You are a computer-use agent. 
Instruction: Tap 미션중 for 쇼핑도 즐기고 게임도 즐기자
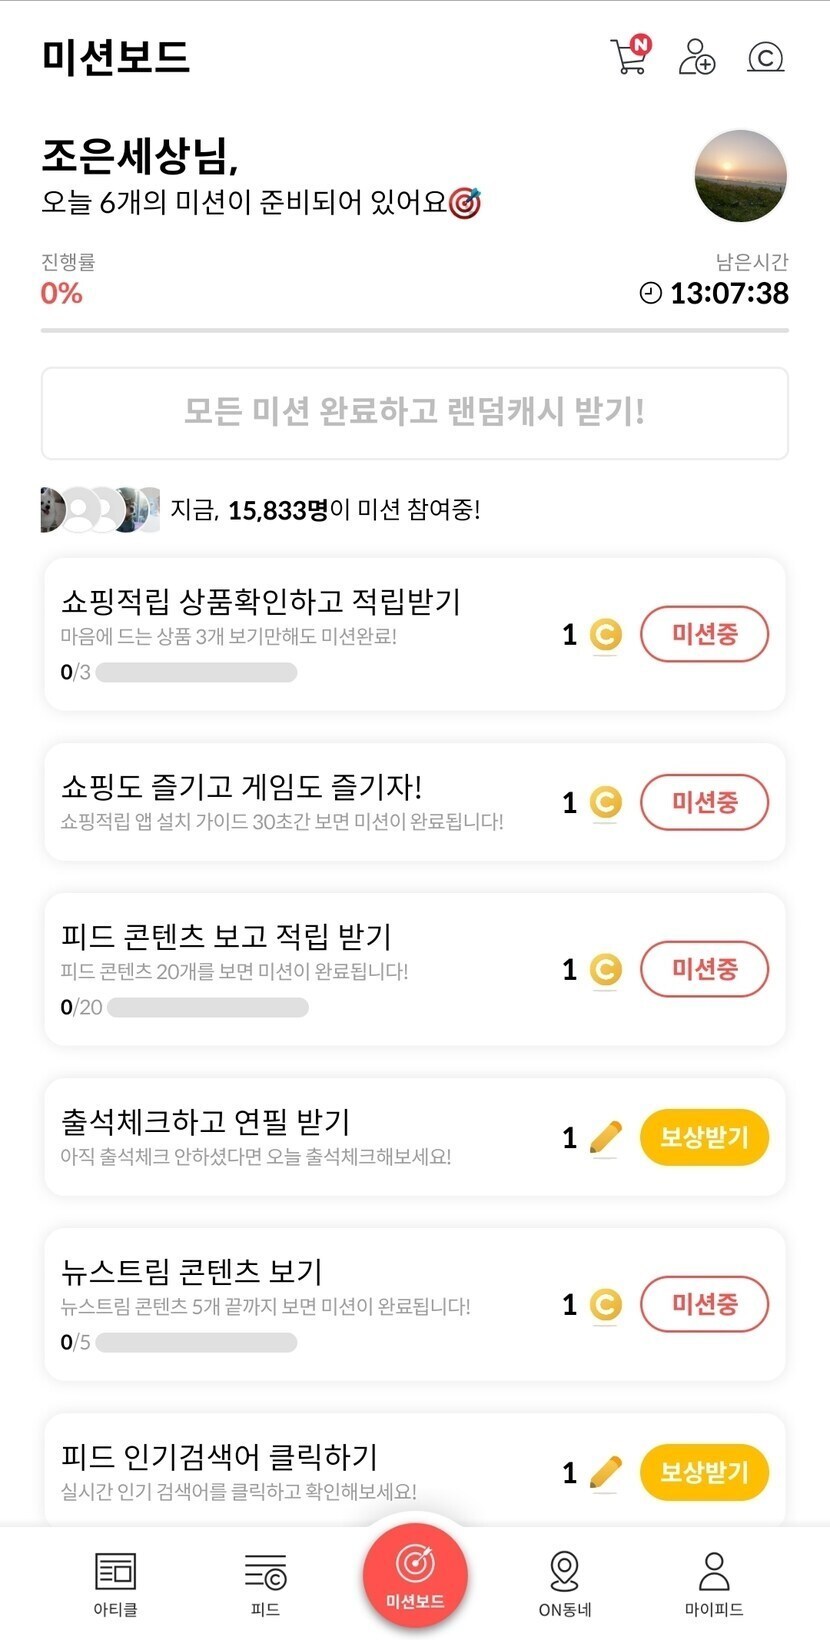[x=704, y=802]
